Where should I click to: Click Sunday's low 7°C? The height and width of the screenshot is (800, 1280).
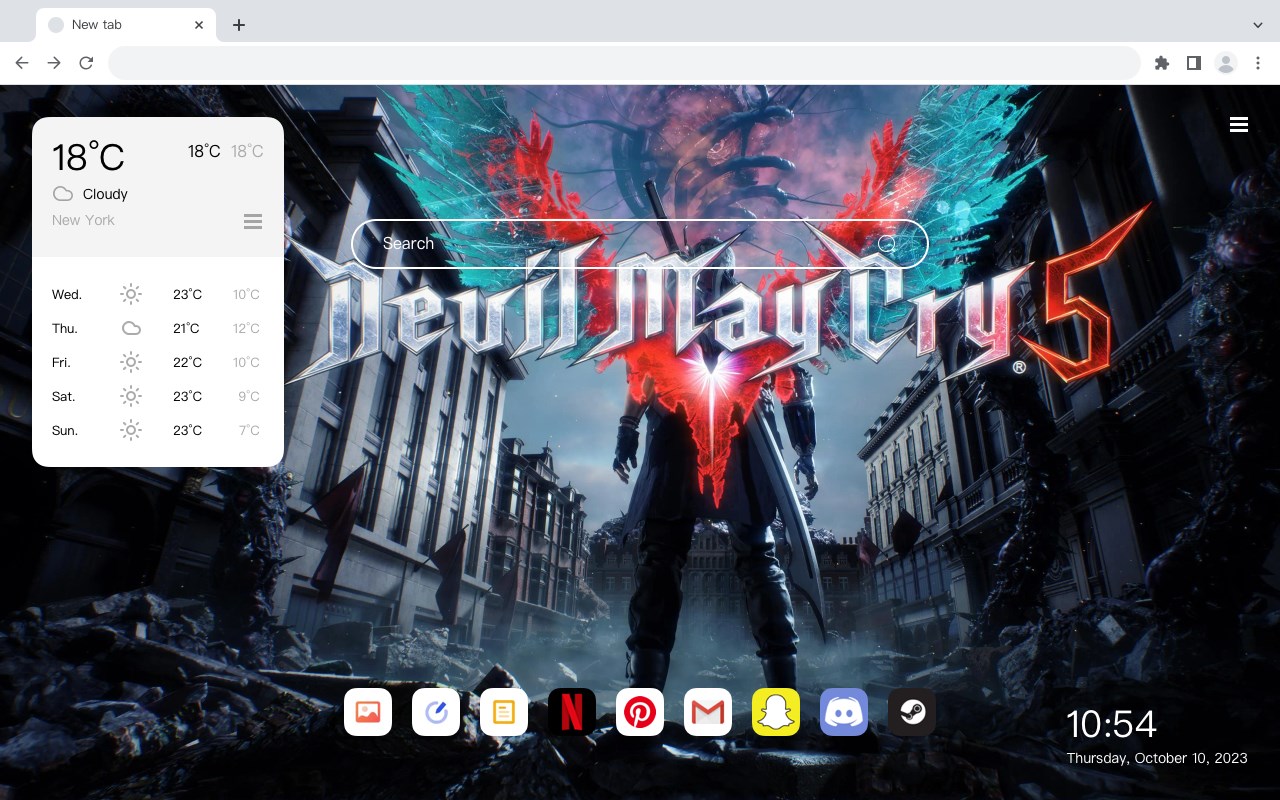tap(249, 430)
